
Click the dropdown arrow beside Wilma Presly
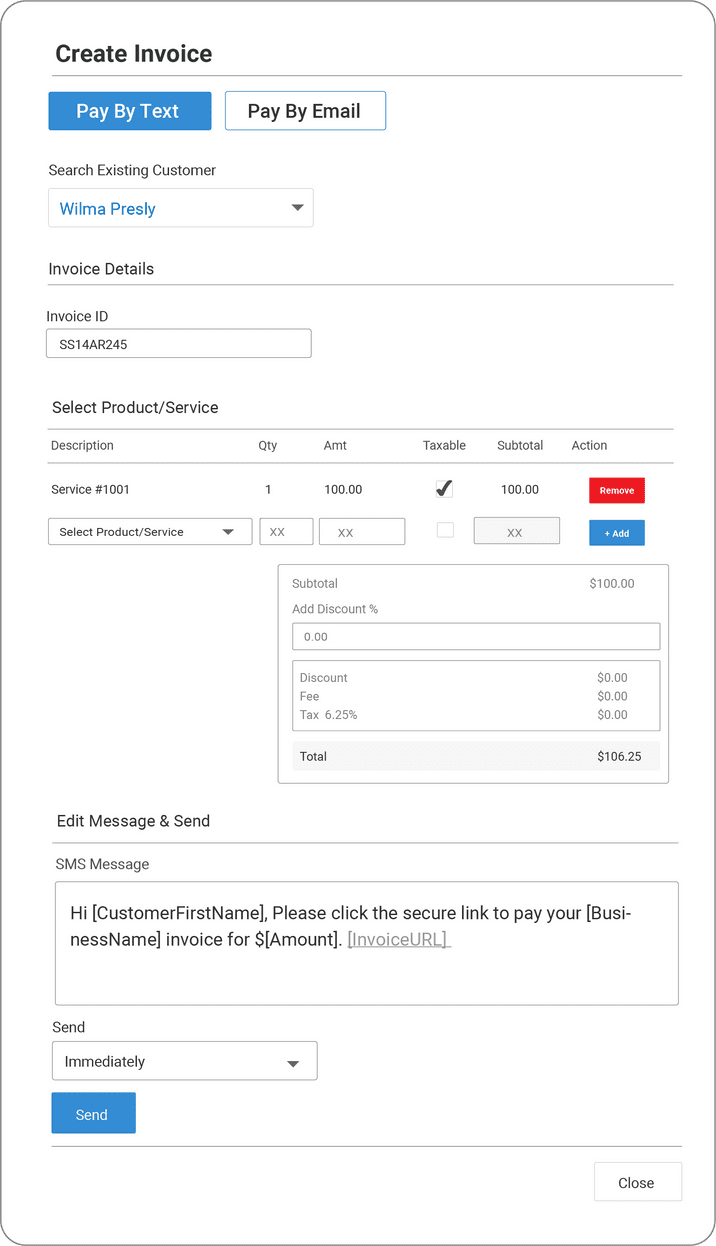297,208
